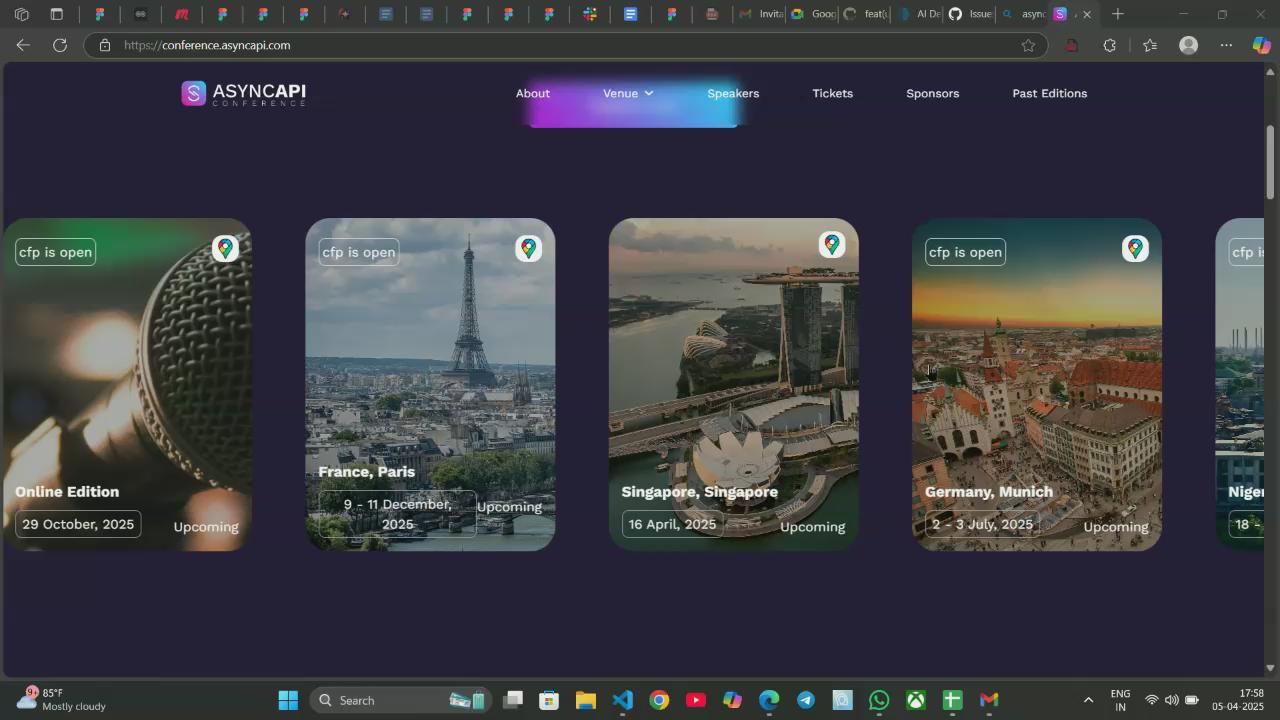Click the "cfp is open" badge on Munich card
Viewport: 1280px width, 720px height.
(x=965, y=252)
